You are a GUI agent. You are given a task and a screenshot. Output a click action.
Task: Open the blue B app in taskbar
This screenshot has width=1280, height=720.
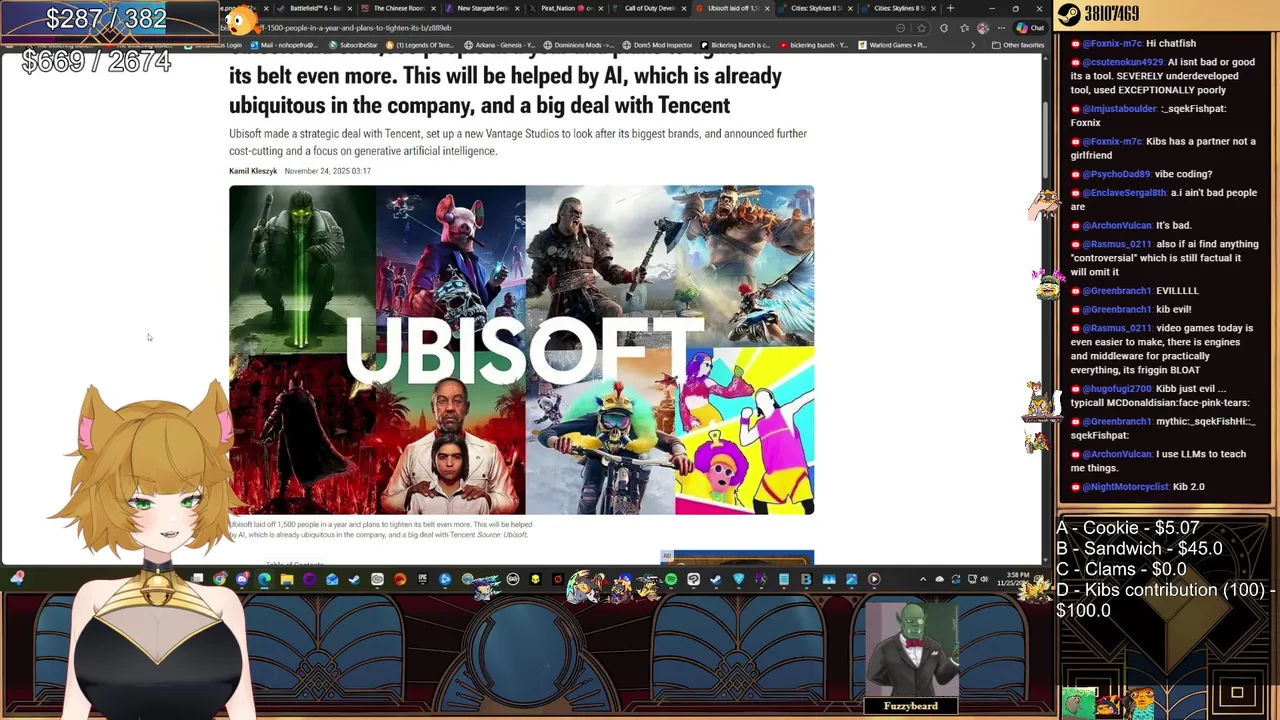(x=807, y=579)
